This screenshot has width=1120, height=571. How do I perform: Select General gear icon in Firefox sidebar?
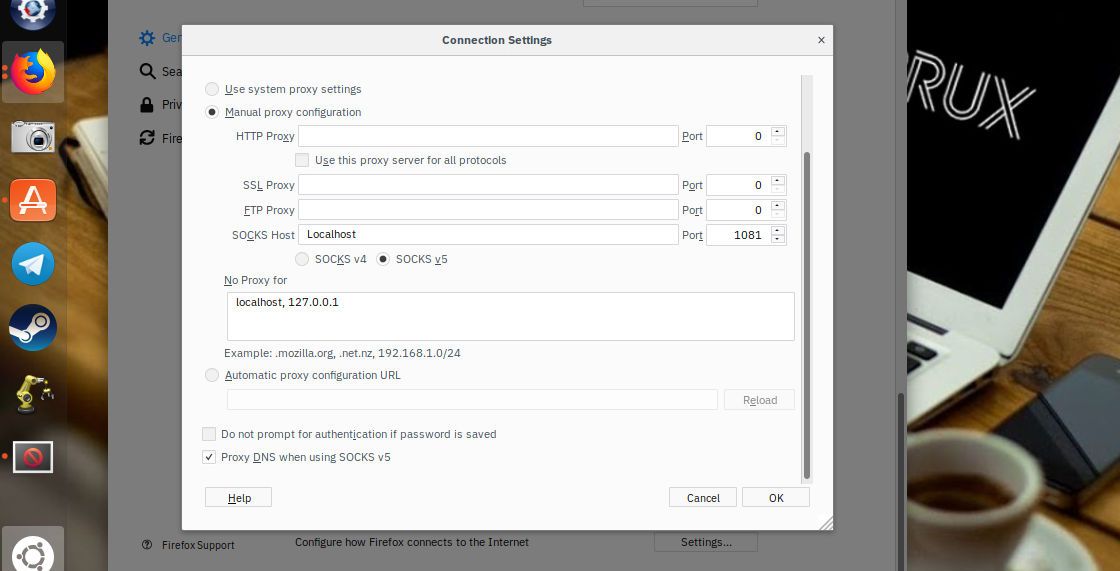146,38
